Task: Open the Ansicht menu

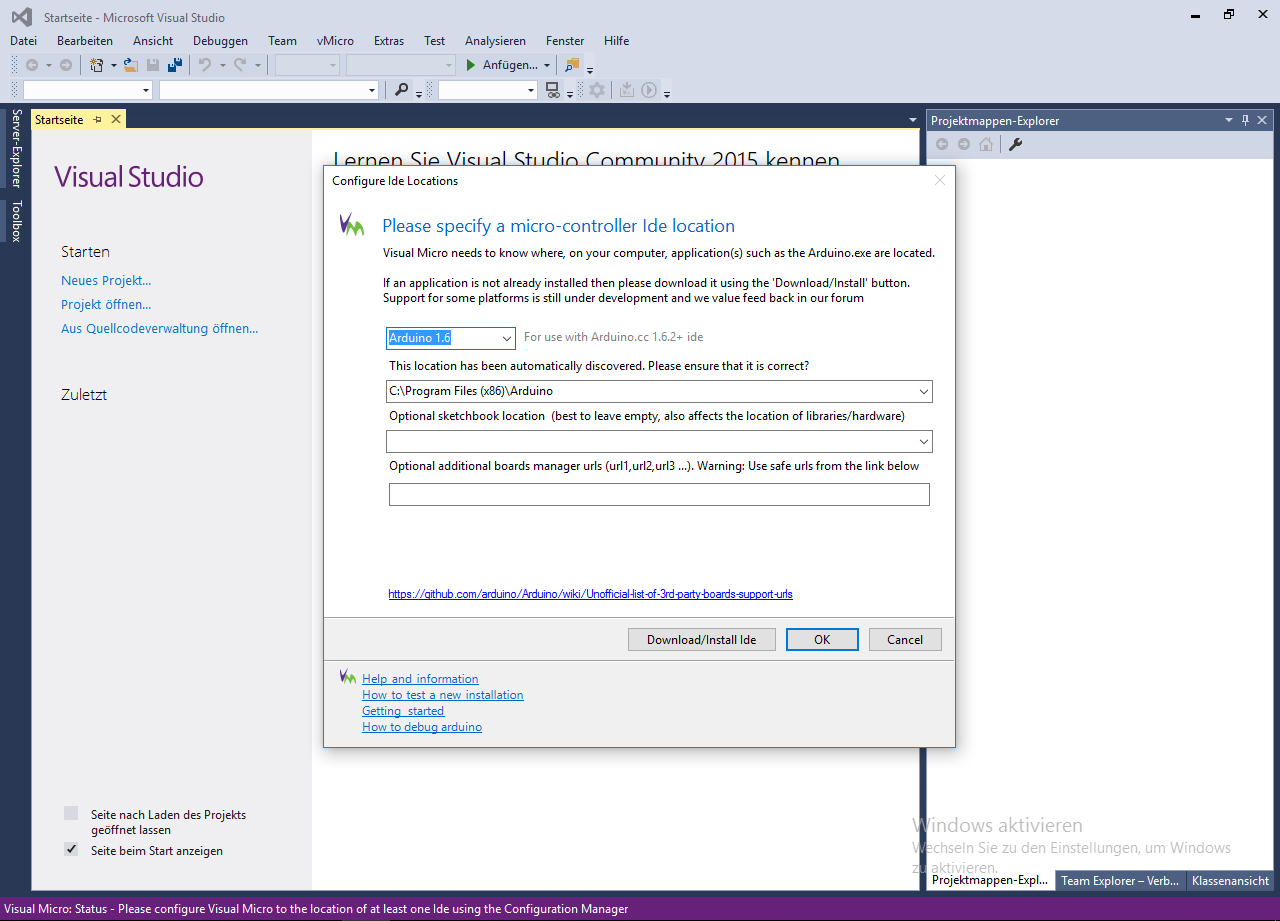Action: point(153,41)
